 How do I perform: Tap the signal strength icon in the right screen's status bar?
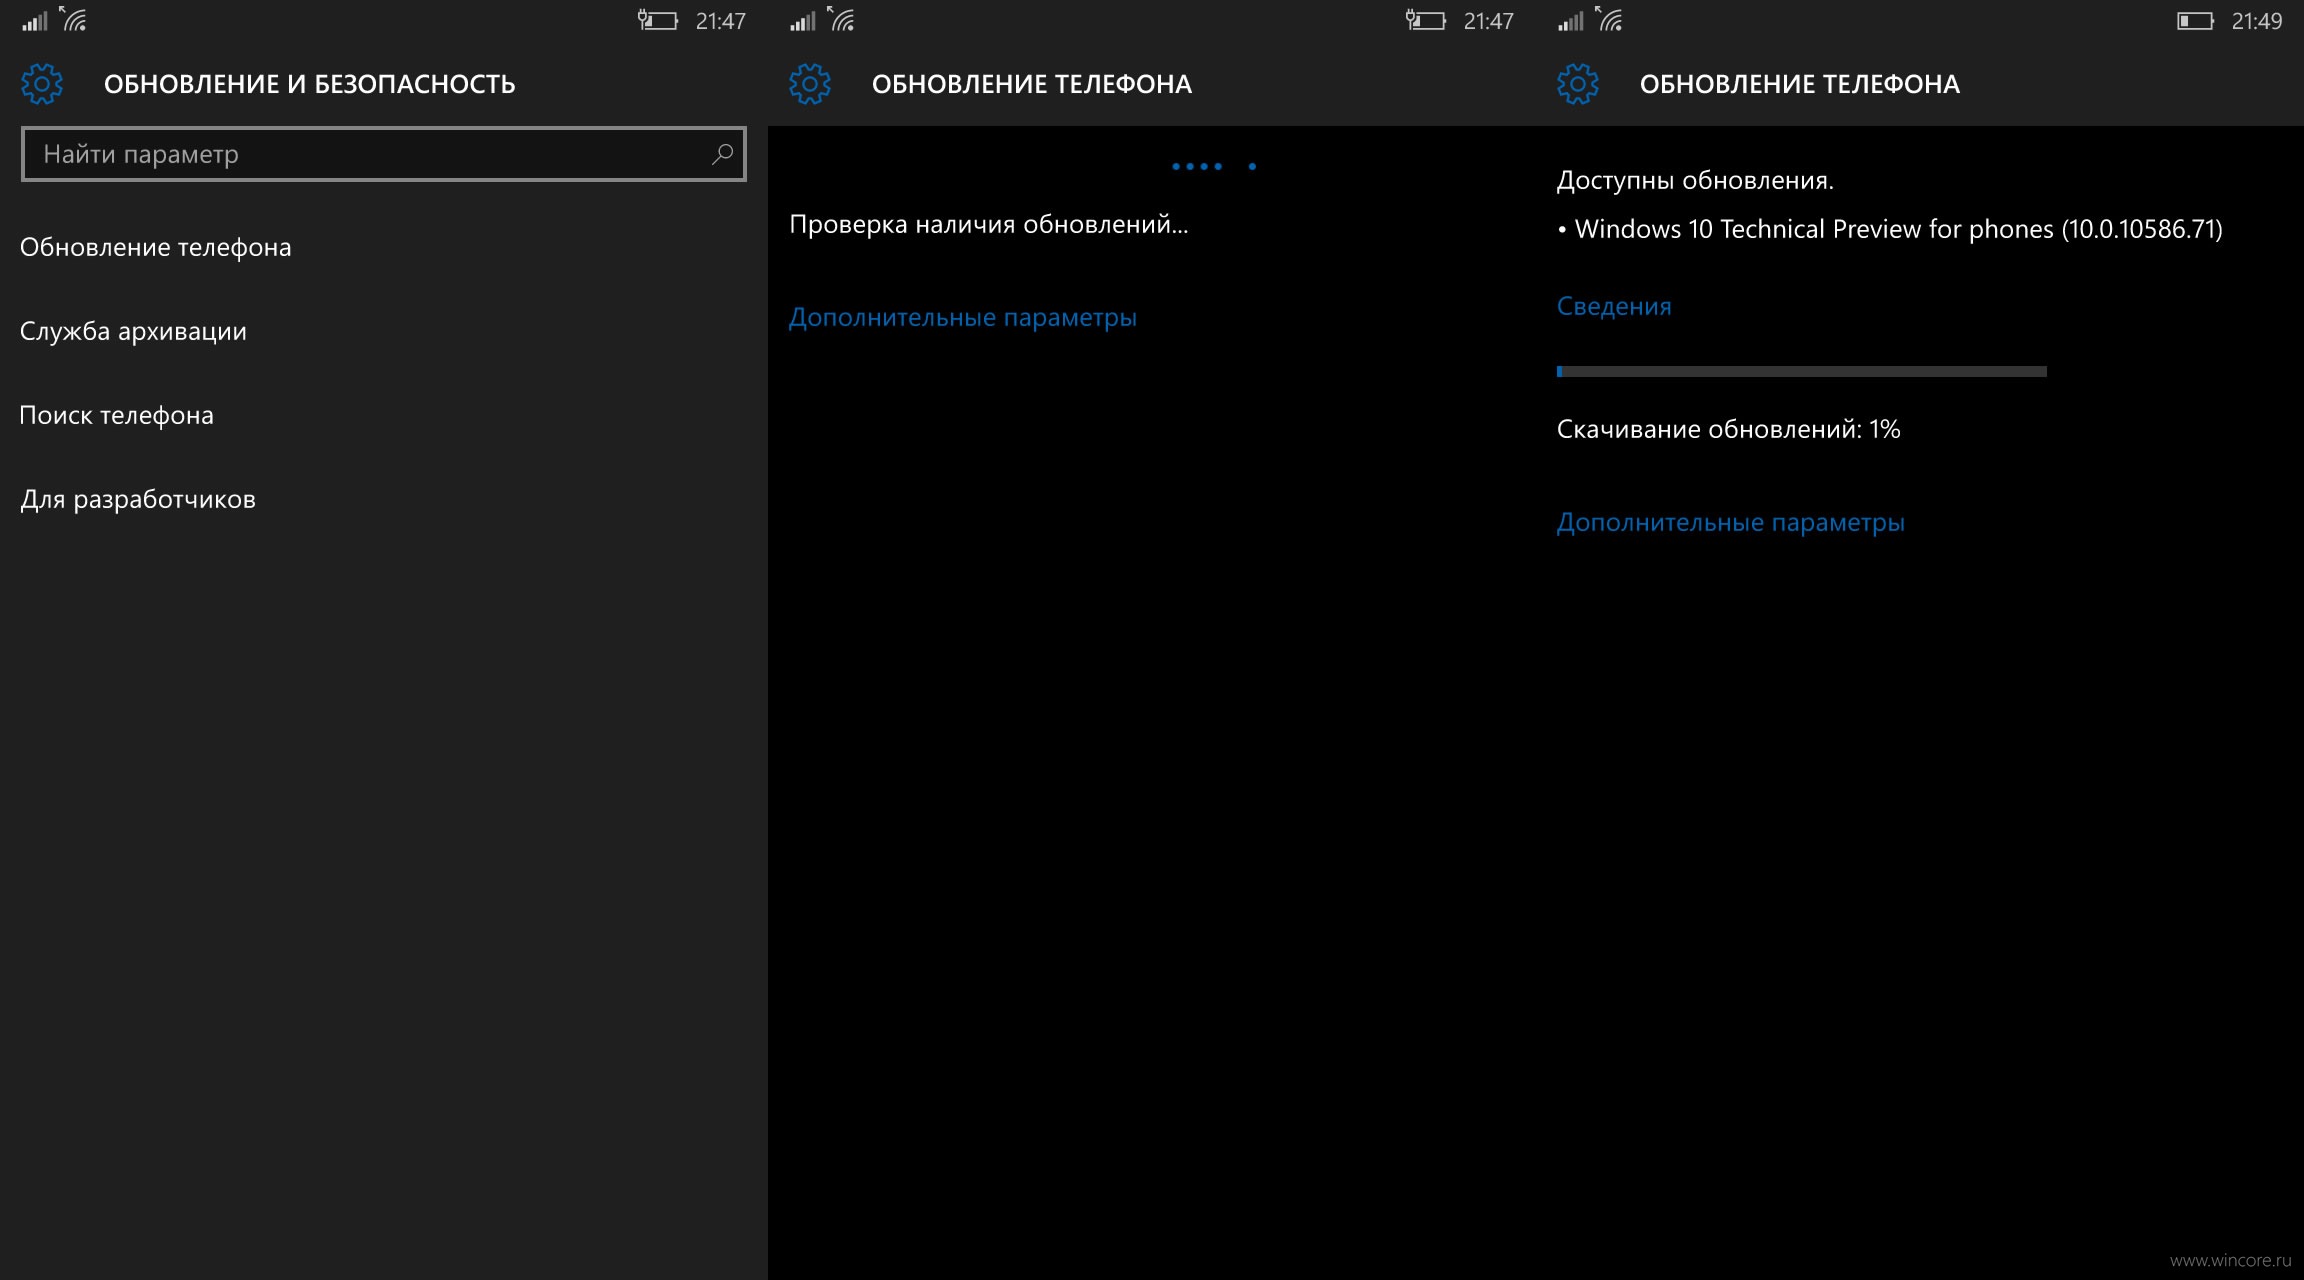[x=1571, y=21]
